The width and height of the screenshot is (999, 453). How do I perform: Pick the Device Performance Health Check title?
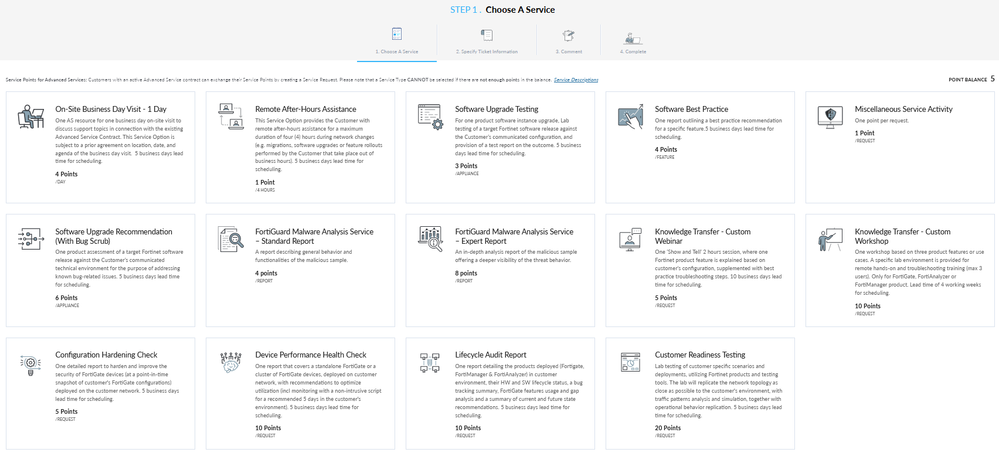click(x=310, y=354)
